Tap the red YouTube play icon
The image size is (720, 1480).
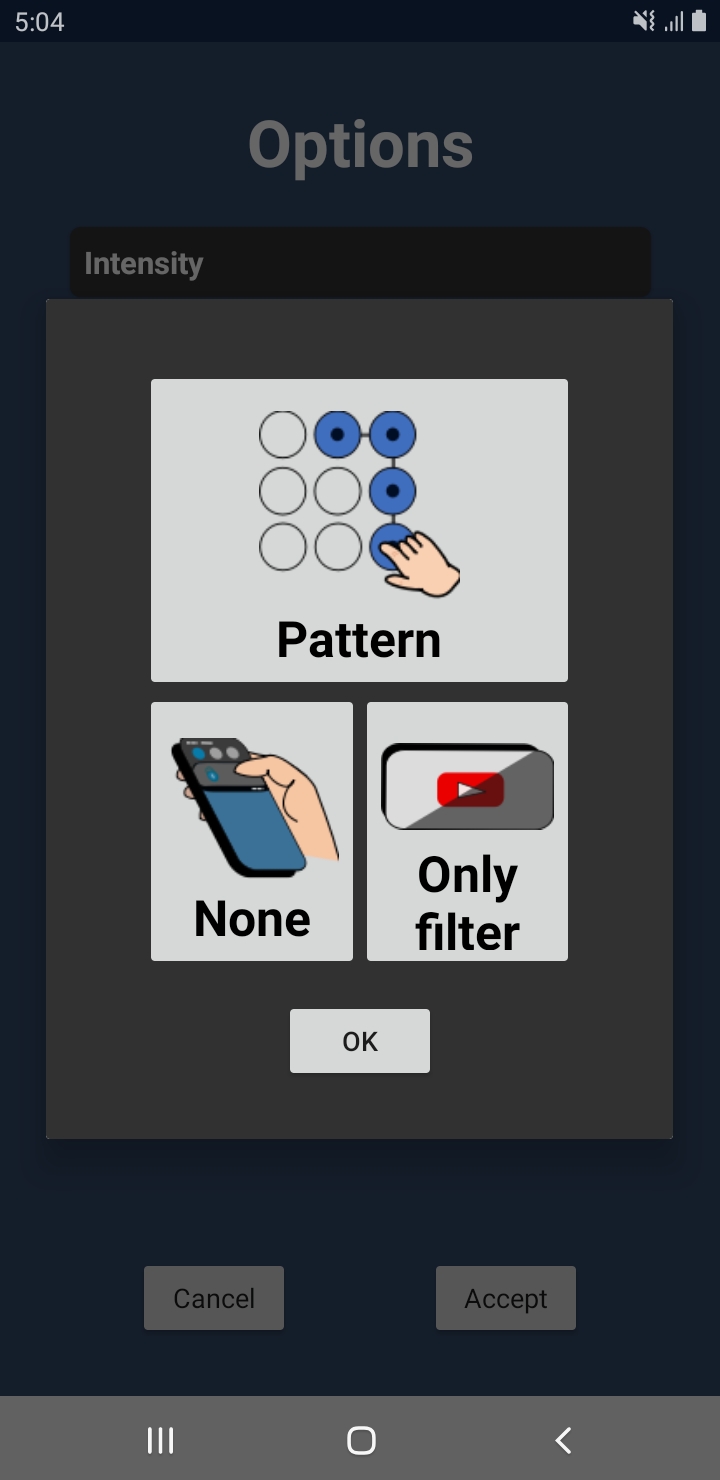tap(470, 790)
